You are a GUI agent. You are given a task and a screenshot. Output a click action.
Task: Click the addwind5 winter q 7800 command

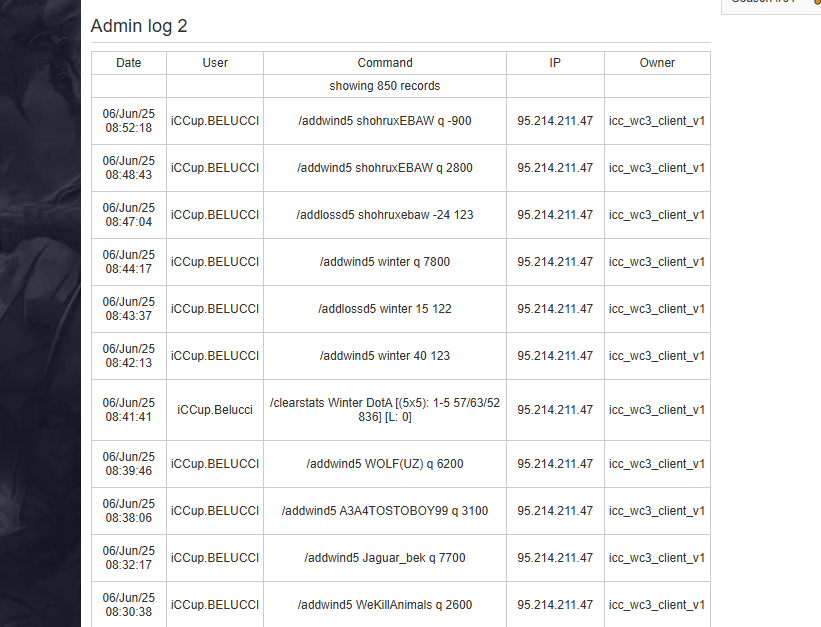pos(385,262)
